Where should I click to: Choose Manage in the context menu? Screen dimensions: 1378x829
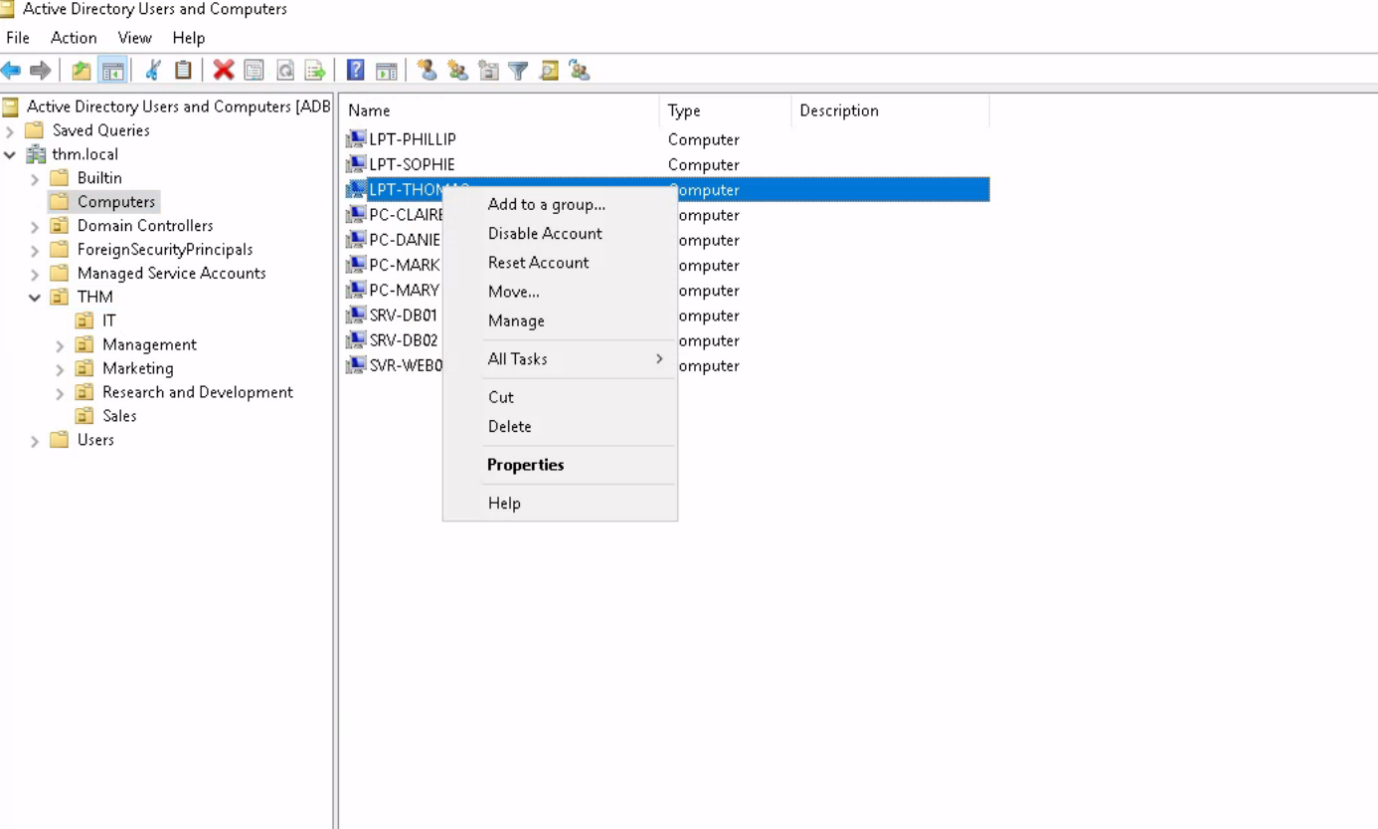[560, 320]
